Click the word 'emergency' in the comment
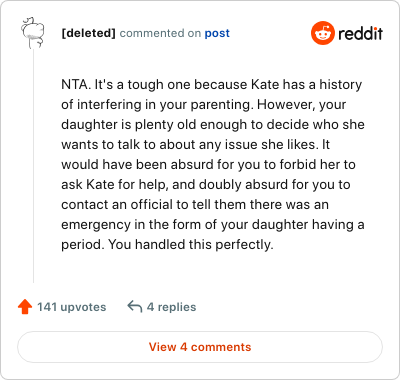Viewport: 400px width, 380px height. click(96, 225)
